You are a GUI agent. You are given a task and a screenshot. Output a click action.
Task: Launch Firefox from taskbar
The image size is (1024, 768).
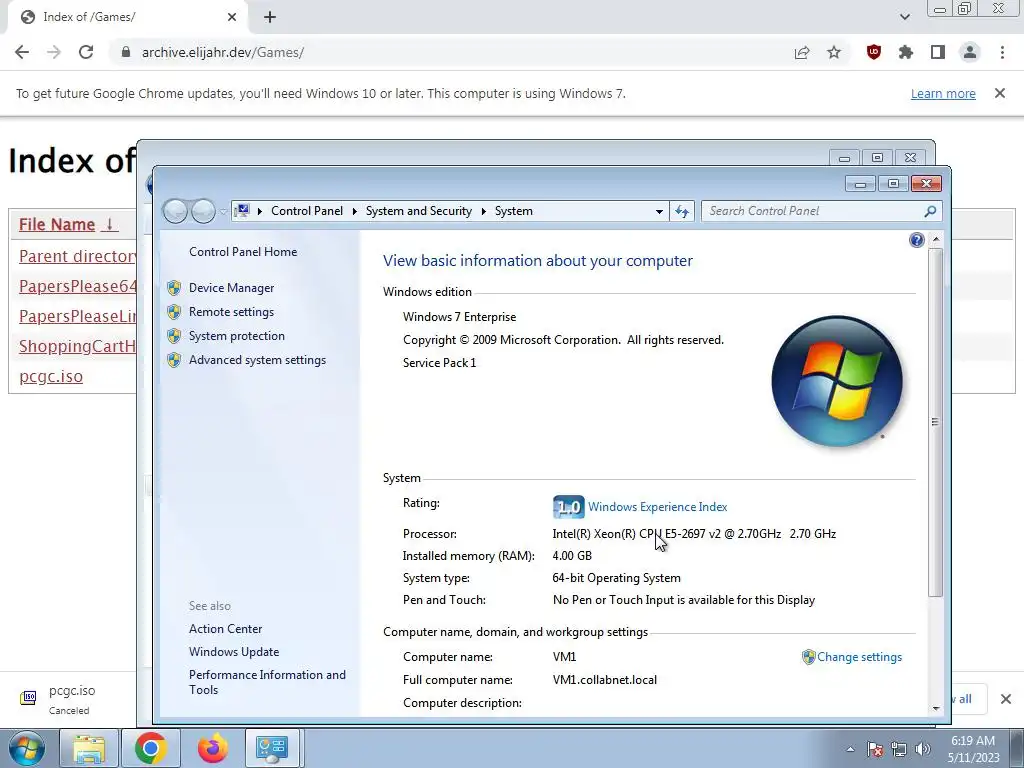pos(212,748)
